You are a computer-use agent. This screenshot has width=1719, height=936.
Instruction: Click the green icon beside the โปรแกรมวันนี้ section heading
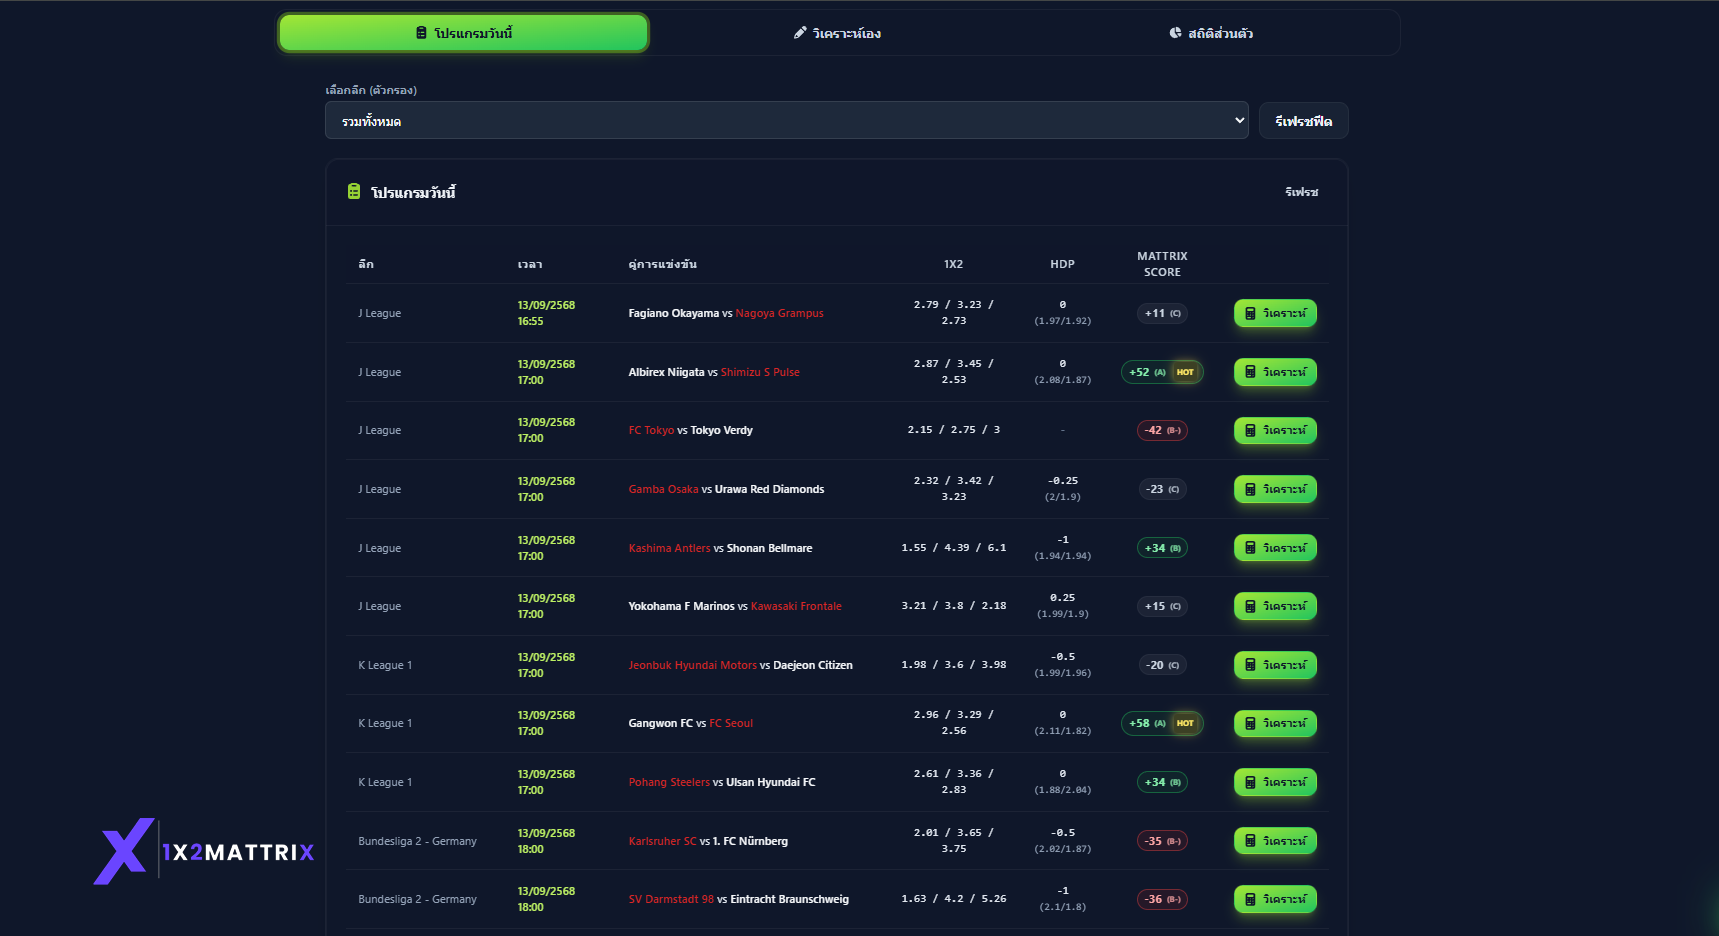click(354, 191)
